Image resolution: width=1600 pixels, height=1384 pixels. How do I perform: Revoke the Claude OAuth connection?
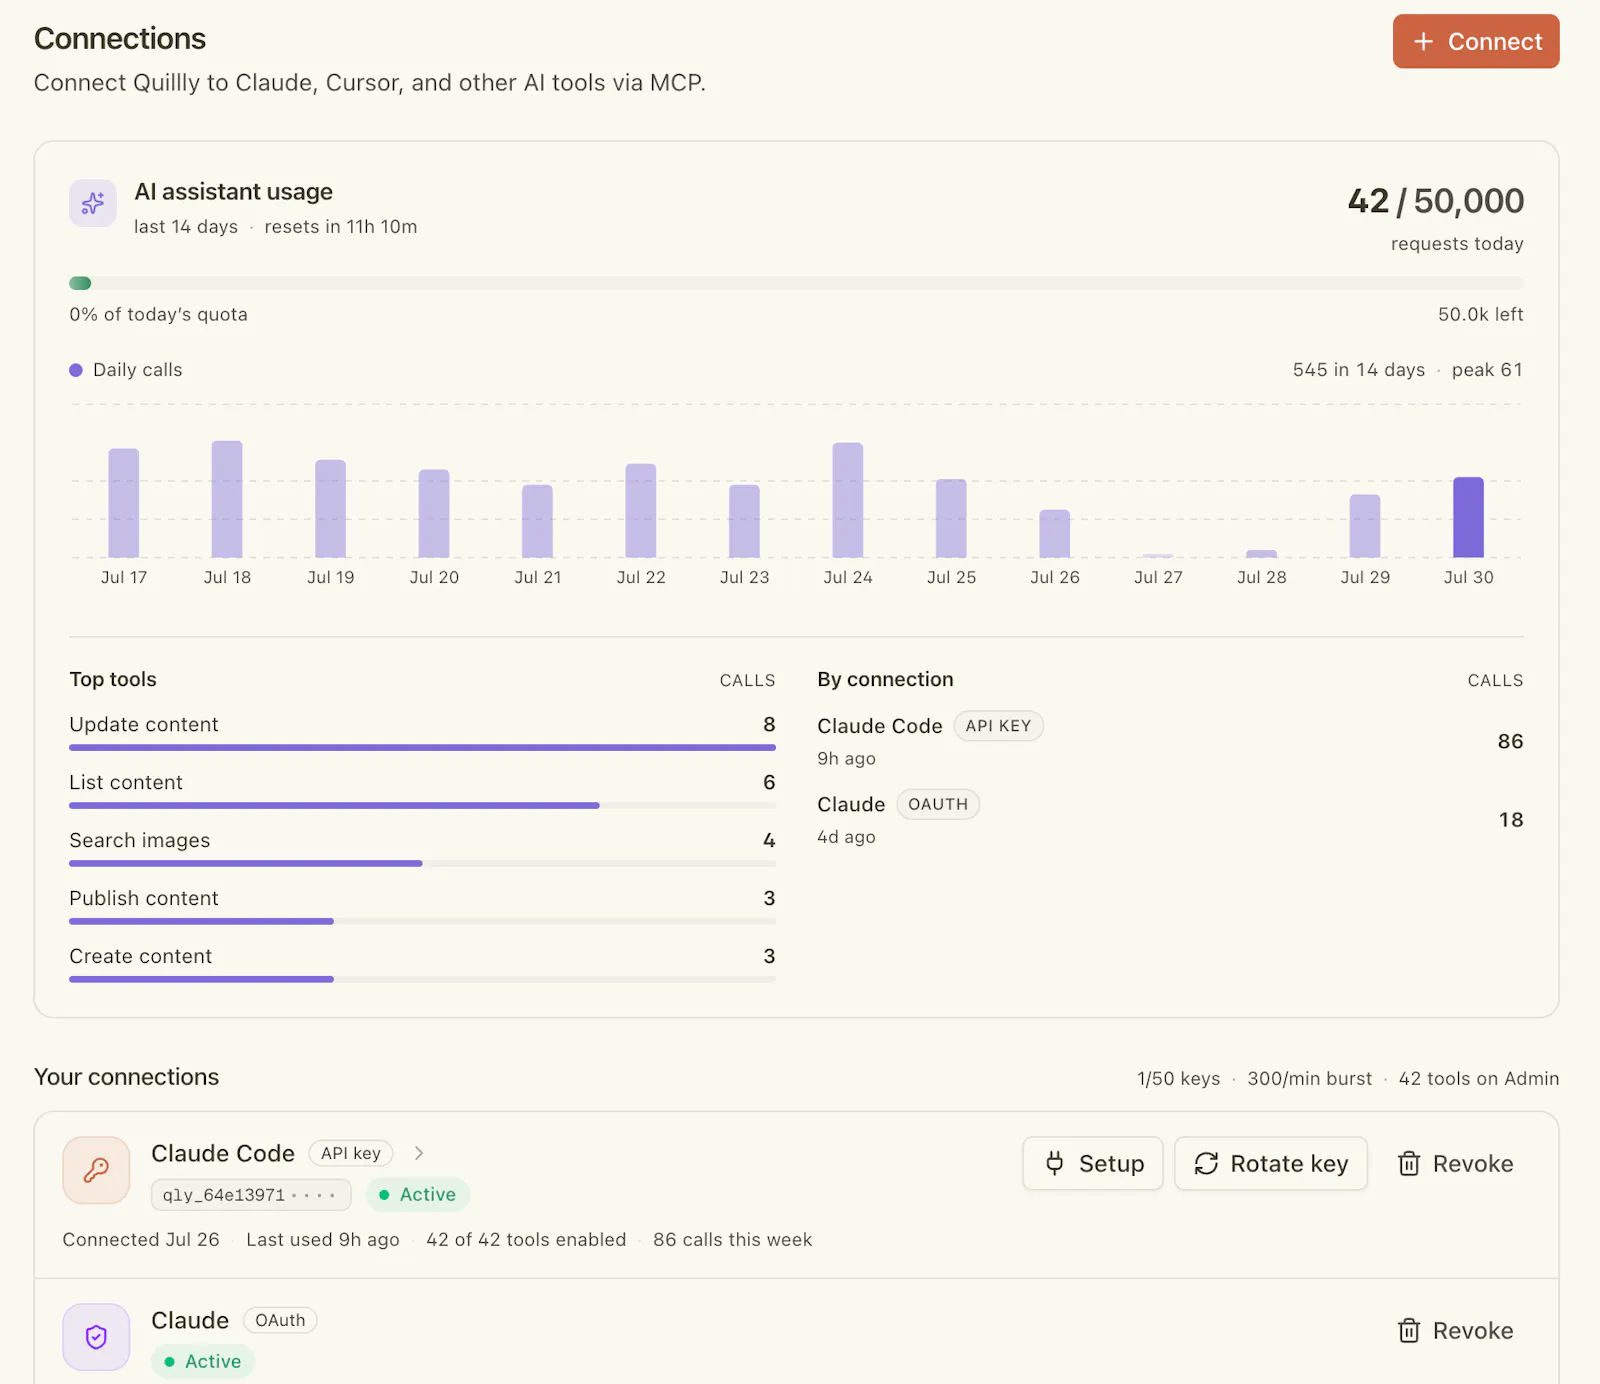click(x=1455, y=1330)
